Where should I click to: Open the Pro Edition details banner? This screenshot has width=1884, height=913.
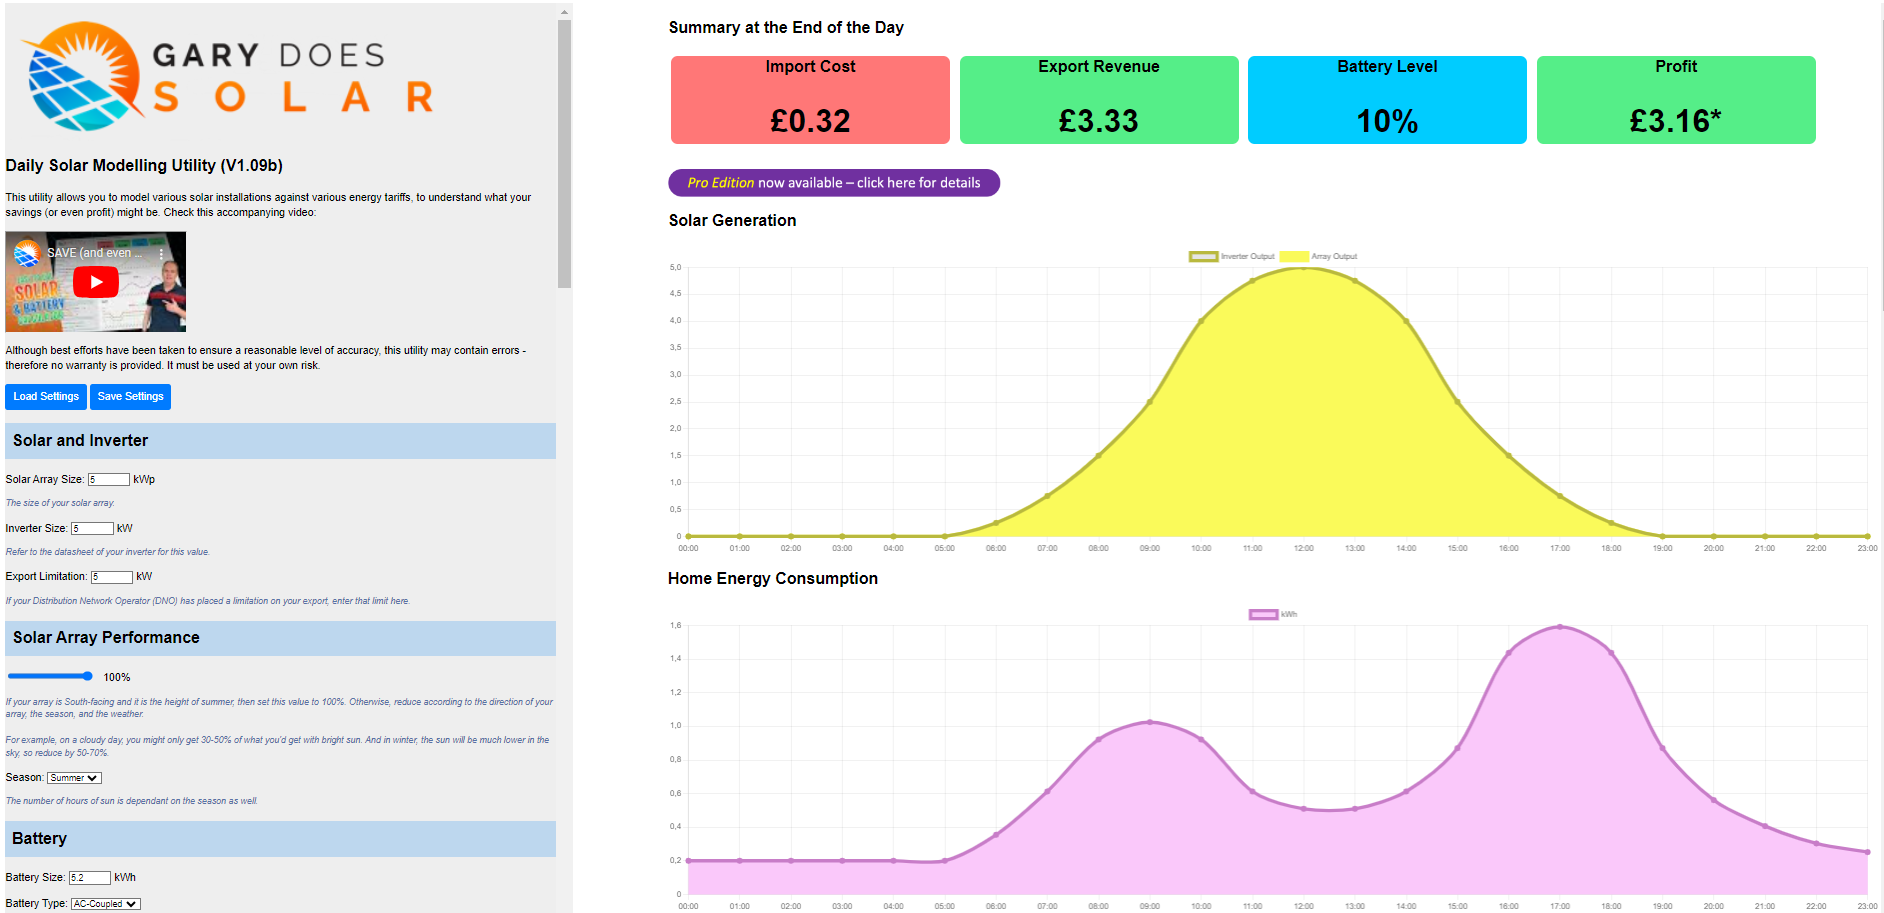(x=833, y=183)
